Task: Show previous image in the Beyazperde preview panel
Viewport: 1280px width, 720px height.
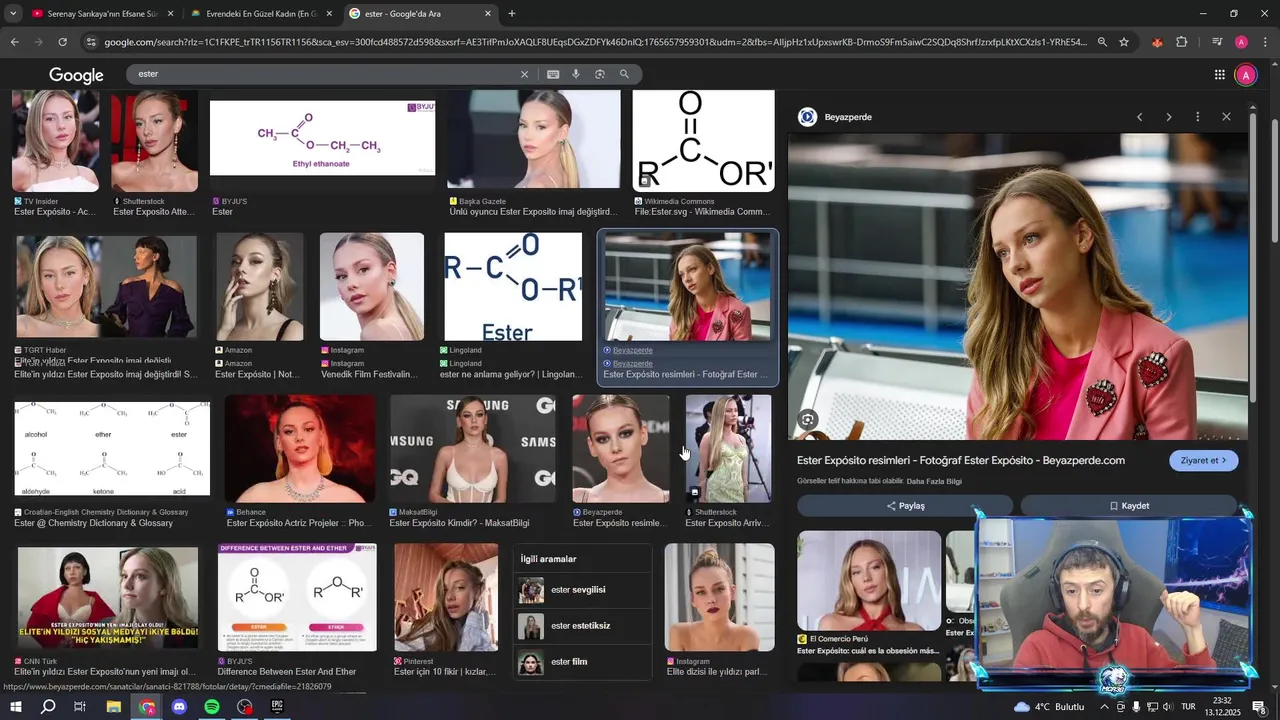Action: point(1139,117)
